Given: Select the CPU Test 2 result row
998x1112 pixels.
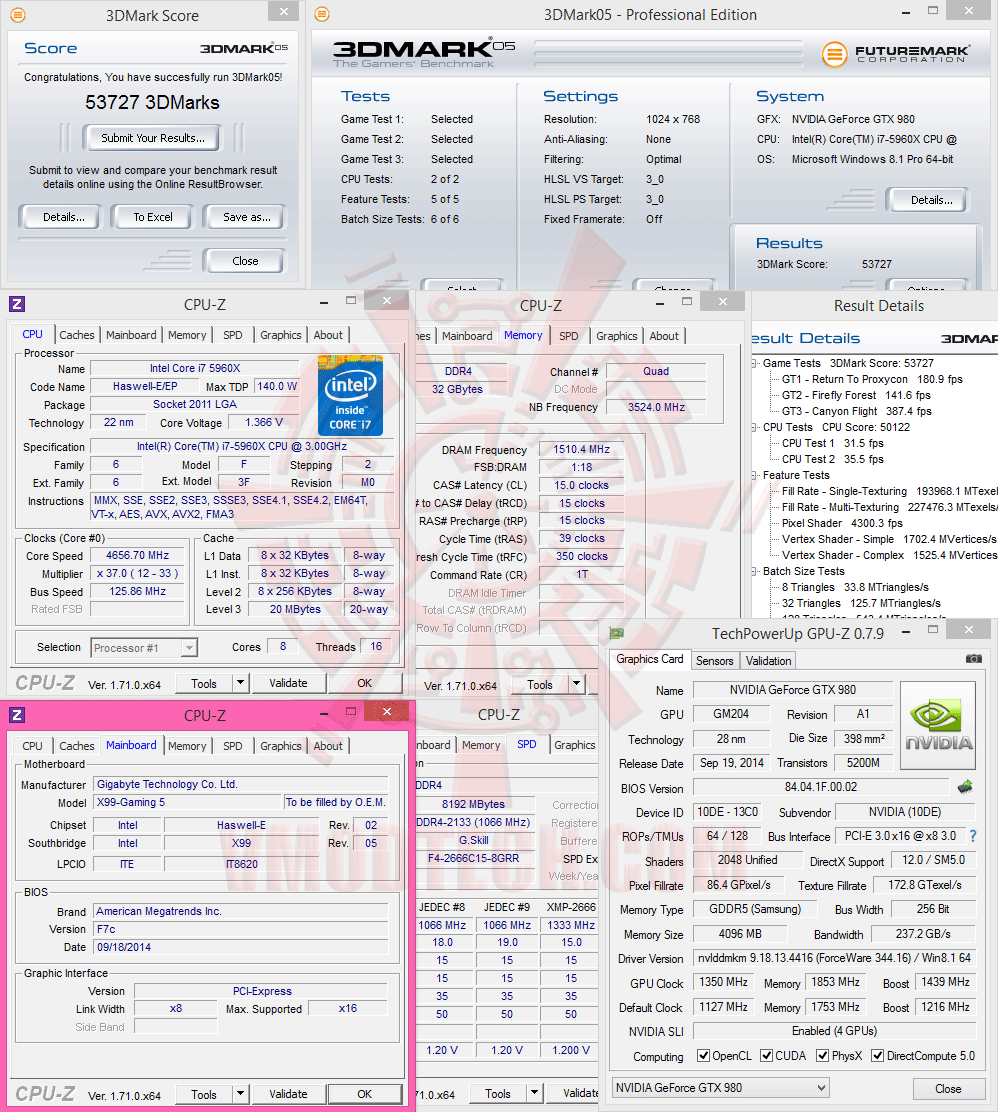Looking at the screenshot, I should (832, 460).
